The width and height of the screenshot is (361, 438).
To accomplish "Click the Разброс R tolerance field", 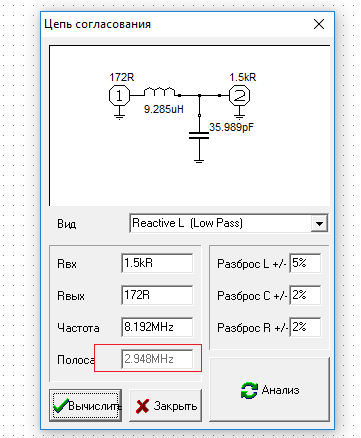I will [x=305, y=327].
